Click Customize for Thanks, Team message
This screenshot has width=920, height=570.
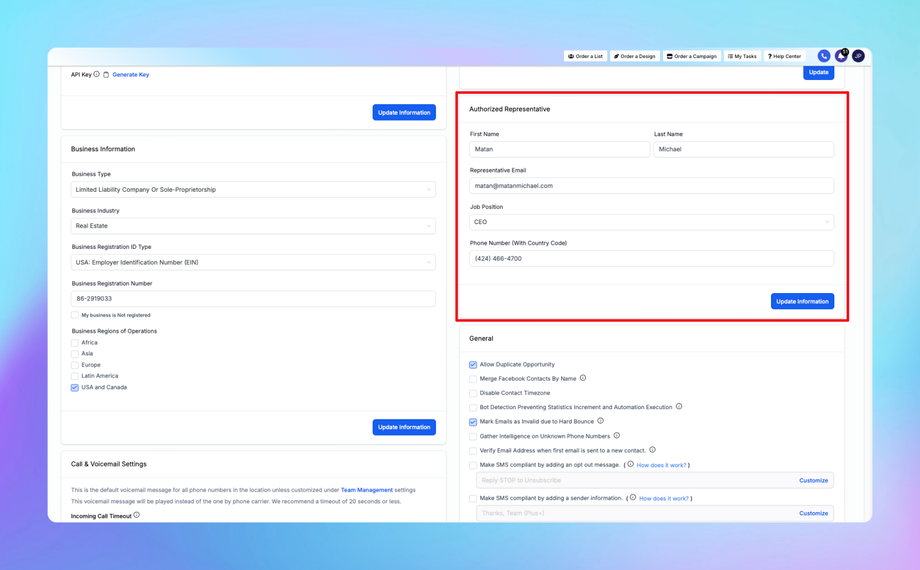point(813,513)
